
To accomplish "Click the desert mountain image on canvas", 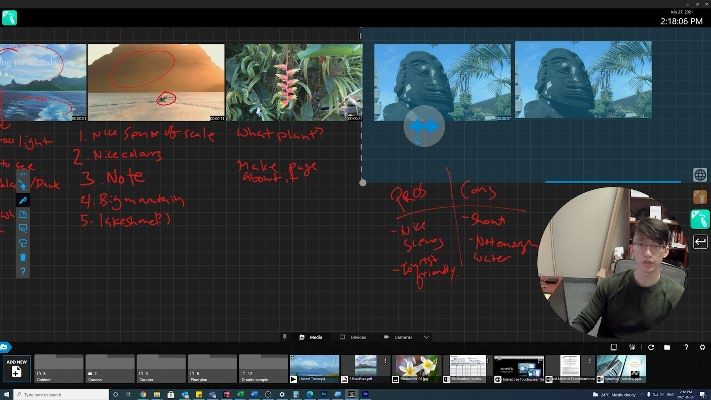I will 156,82.
